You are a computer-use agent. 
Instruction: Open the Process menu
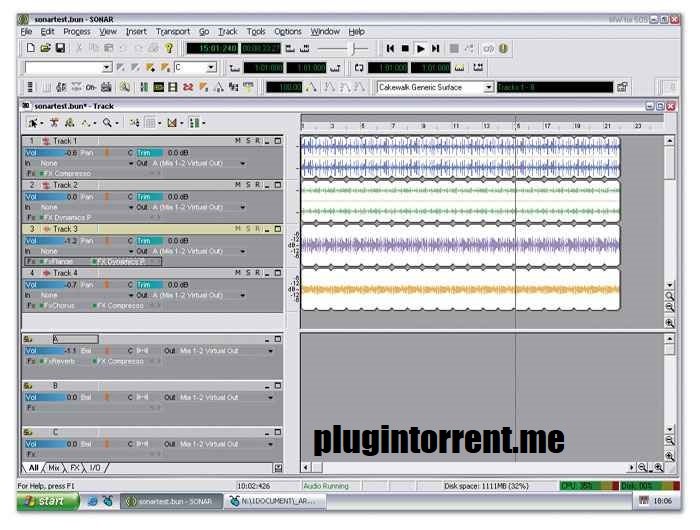(x=77, y=32)
